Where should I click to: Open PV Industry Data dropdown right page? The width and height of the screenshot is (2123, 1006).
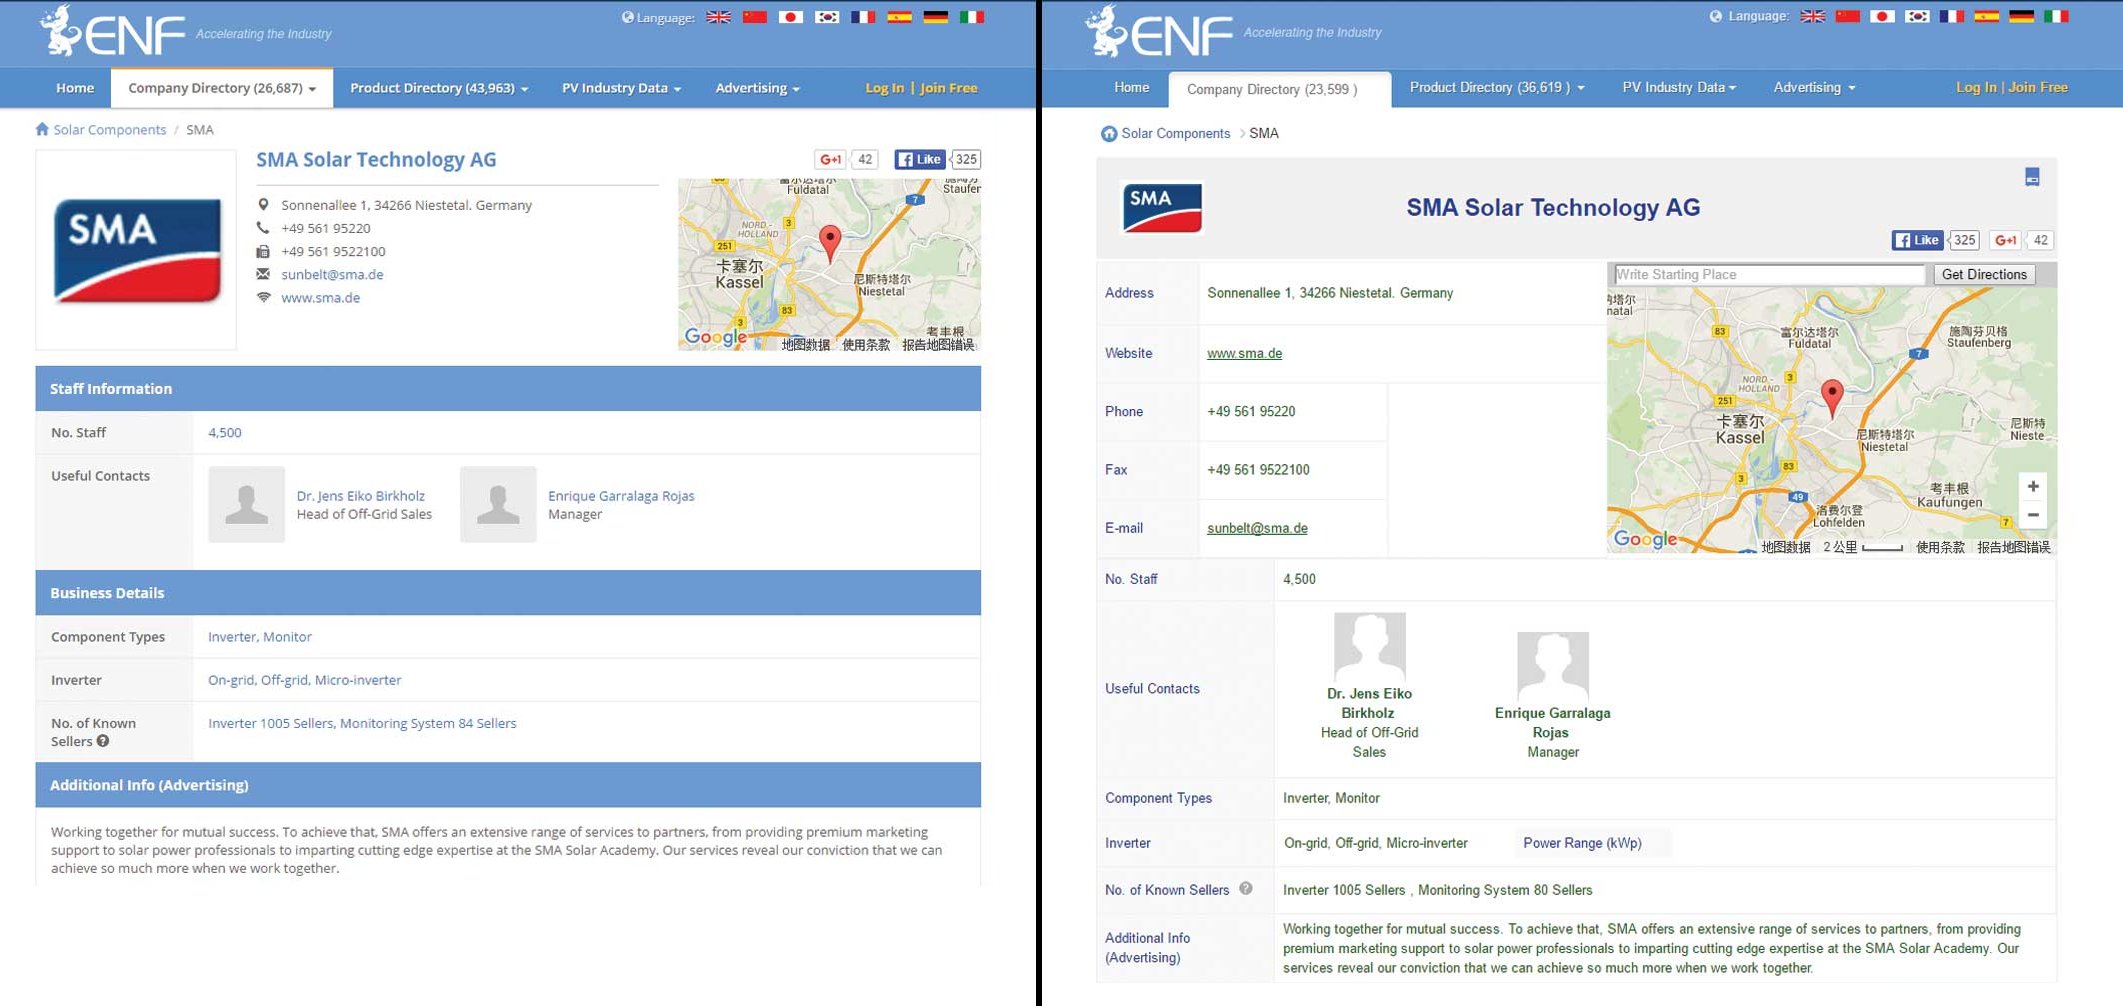(1679, 87)
